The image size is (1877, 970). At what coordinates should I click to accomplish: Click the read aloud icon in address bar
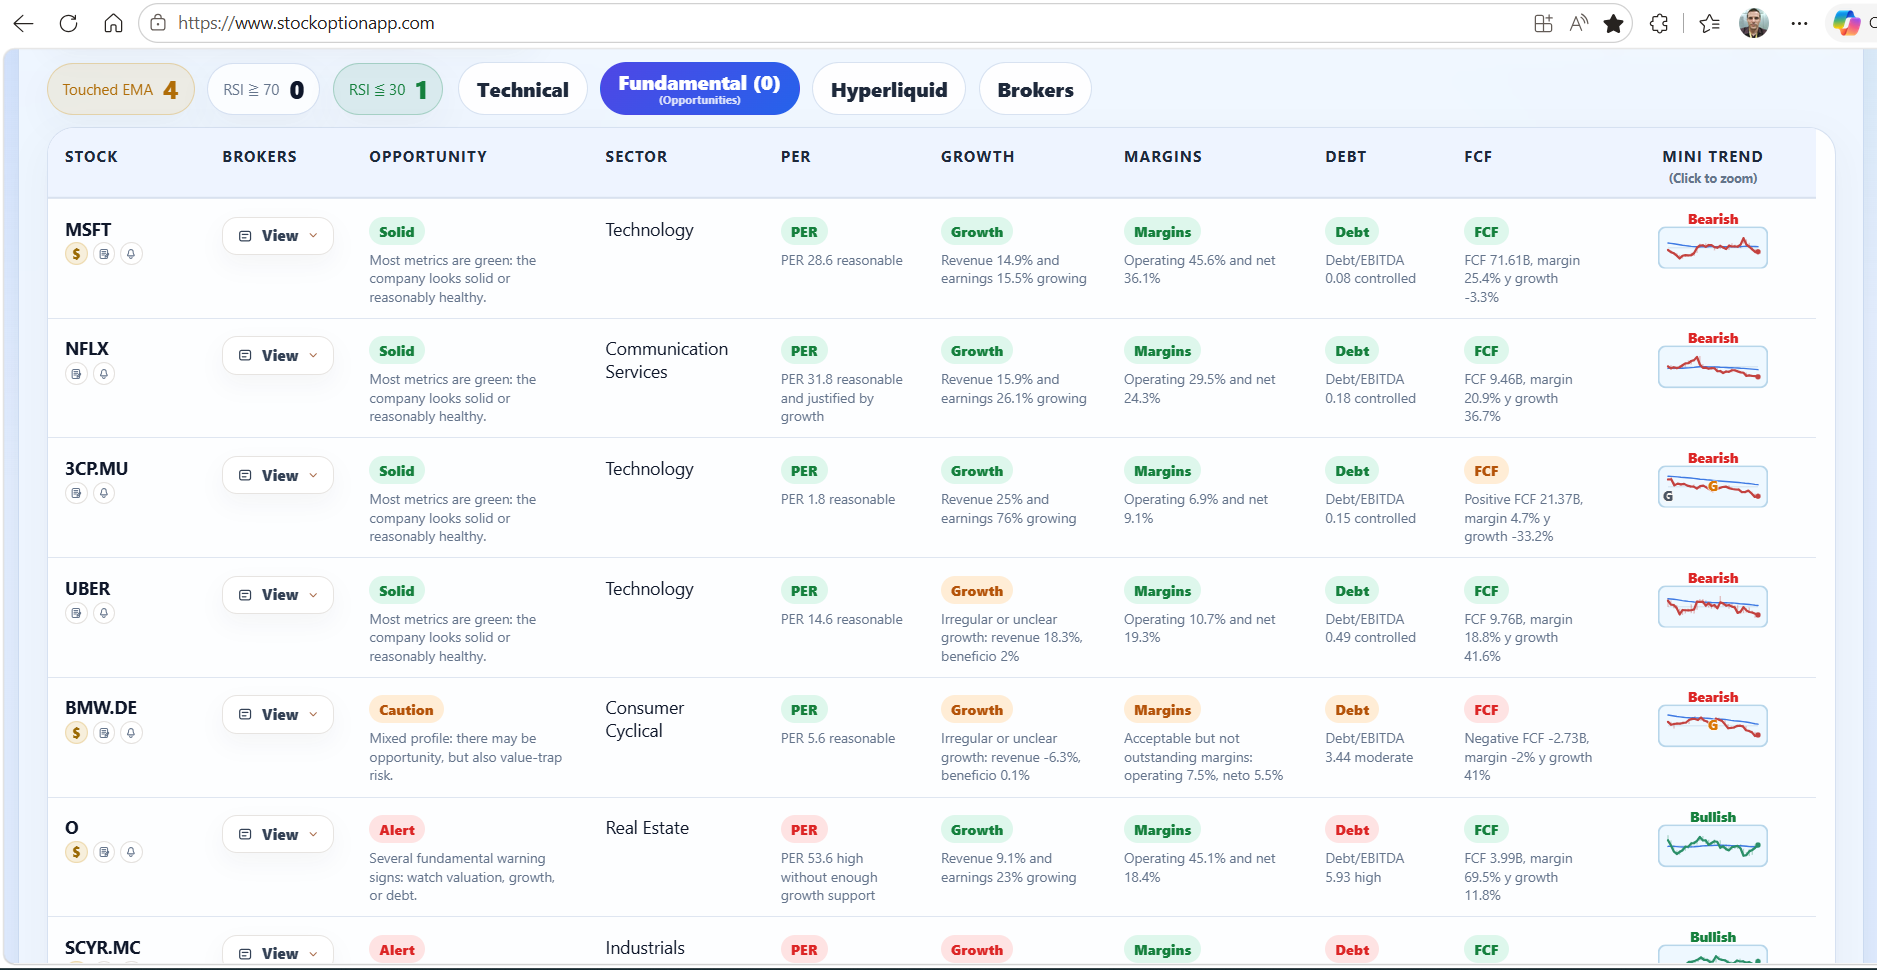[x=1578, y=23]
